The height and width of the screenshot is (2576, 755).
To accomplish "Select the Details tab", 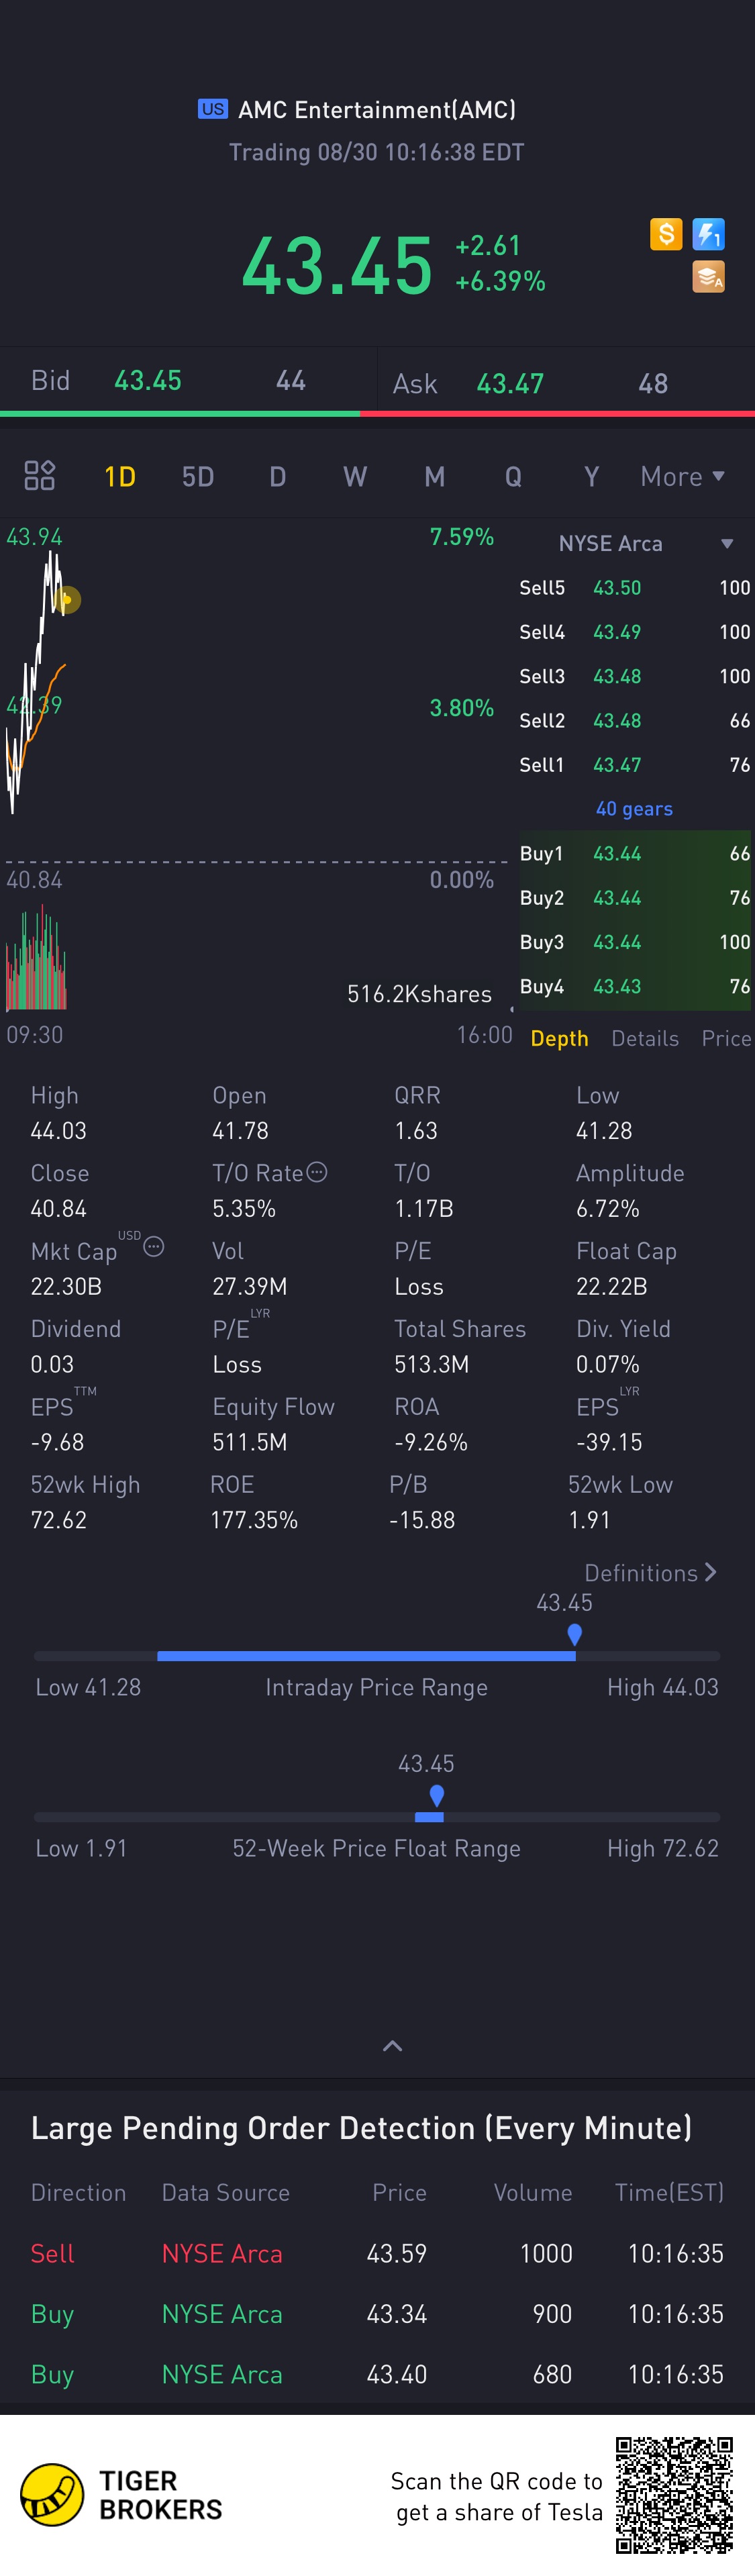I will point(645,1039).
